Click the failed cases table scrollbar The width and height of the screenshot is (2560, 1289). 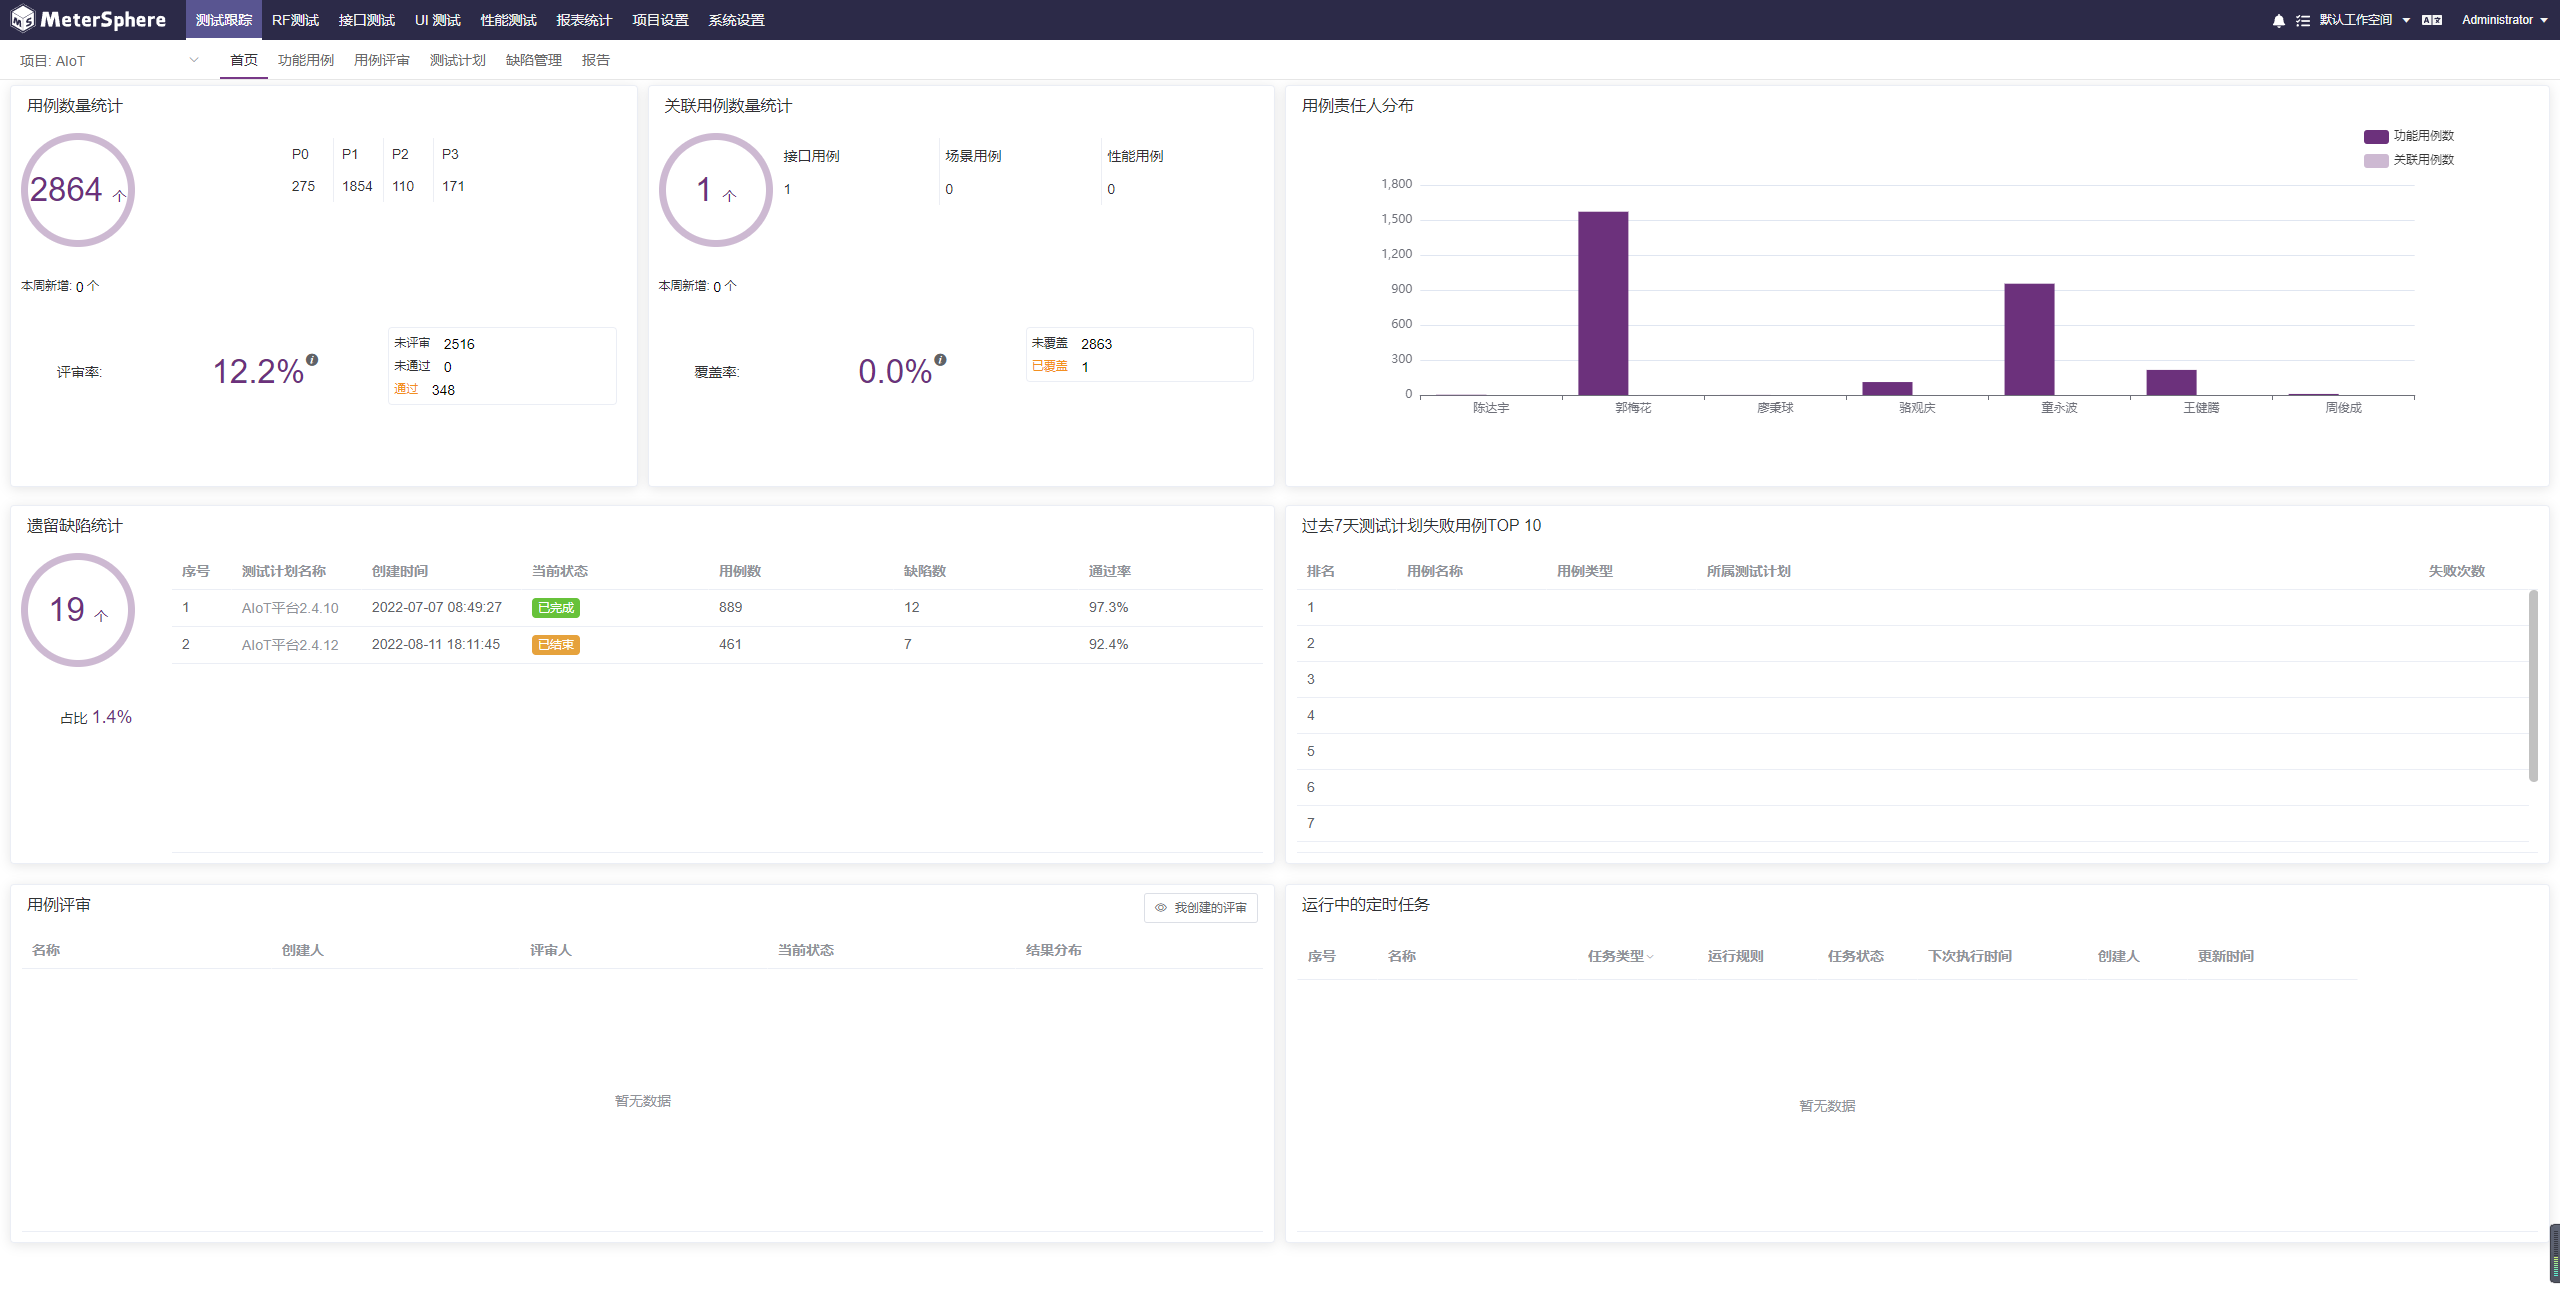click(x=2533, y=686)
